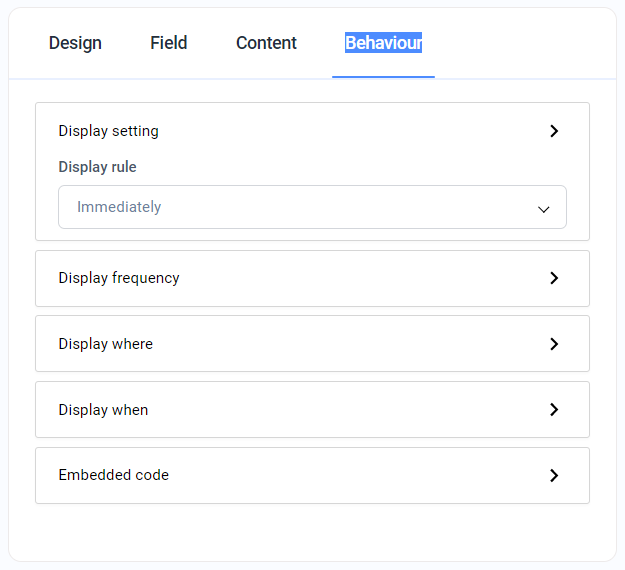
Task: Click the Display where chevron arrow
Action: coord(554,344)
